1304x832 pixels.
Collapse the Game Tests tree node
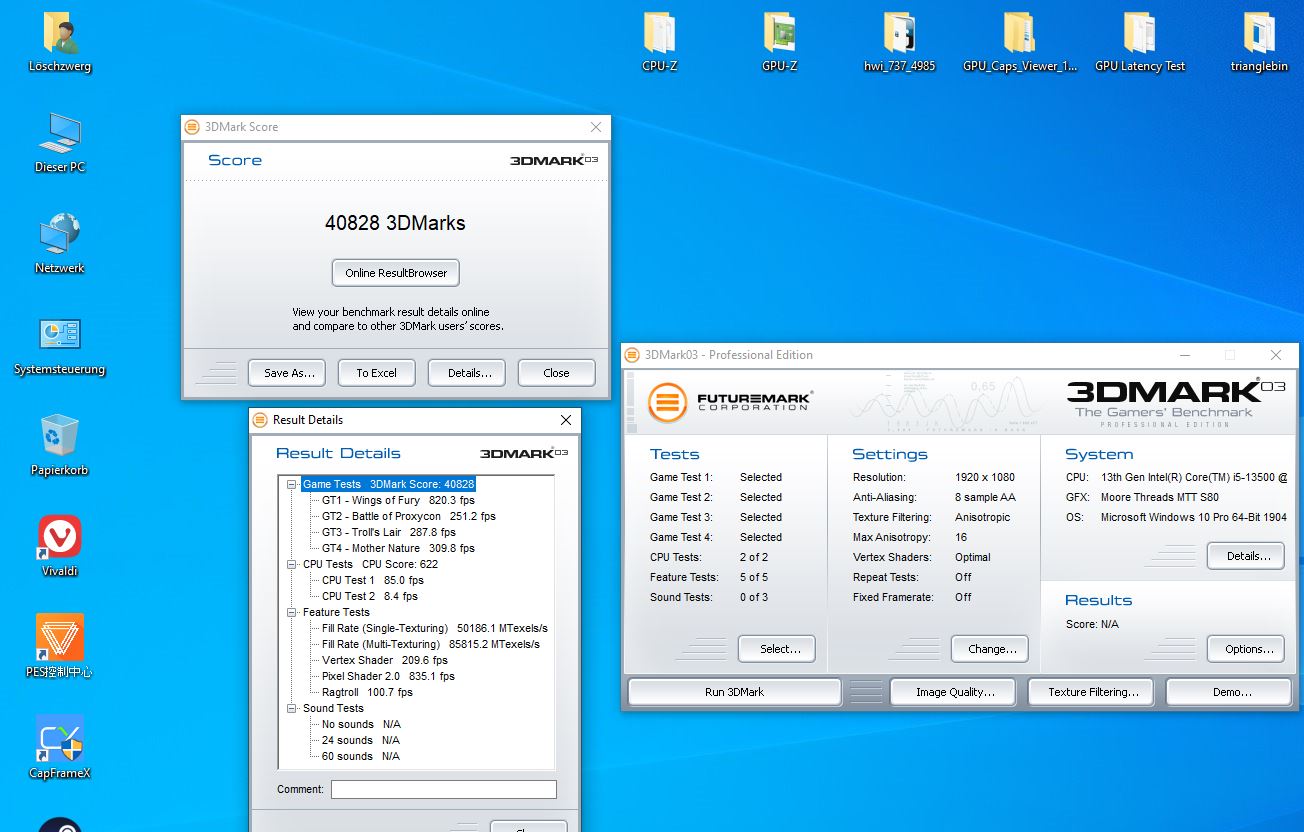pos(292,484)
